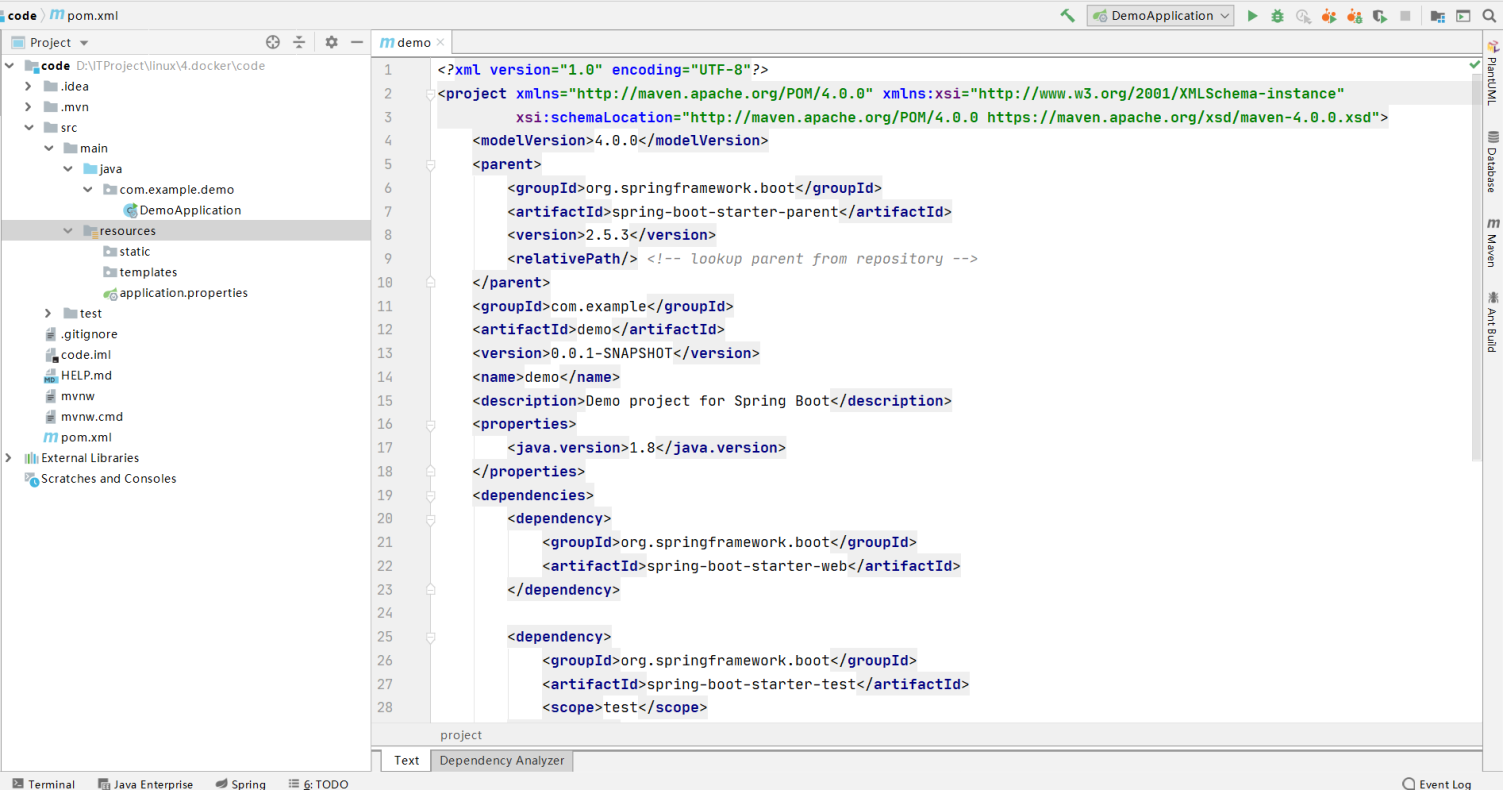
Task: Run with Coverage shield icon
Action: [1380, 16]
